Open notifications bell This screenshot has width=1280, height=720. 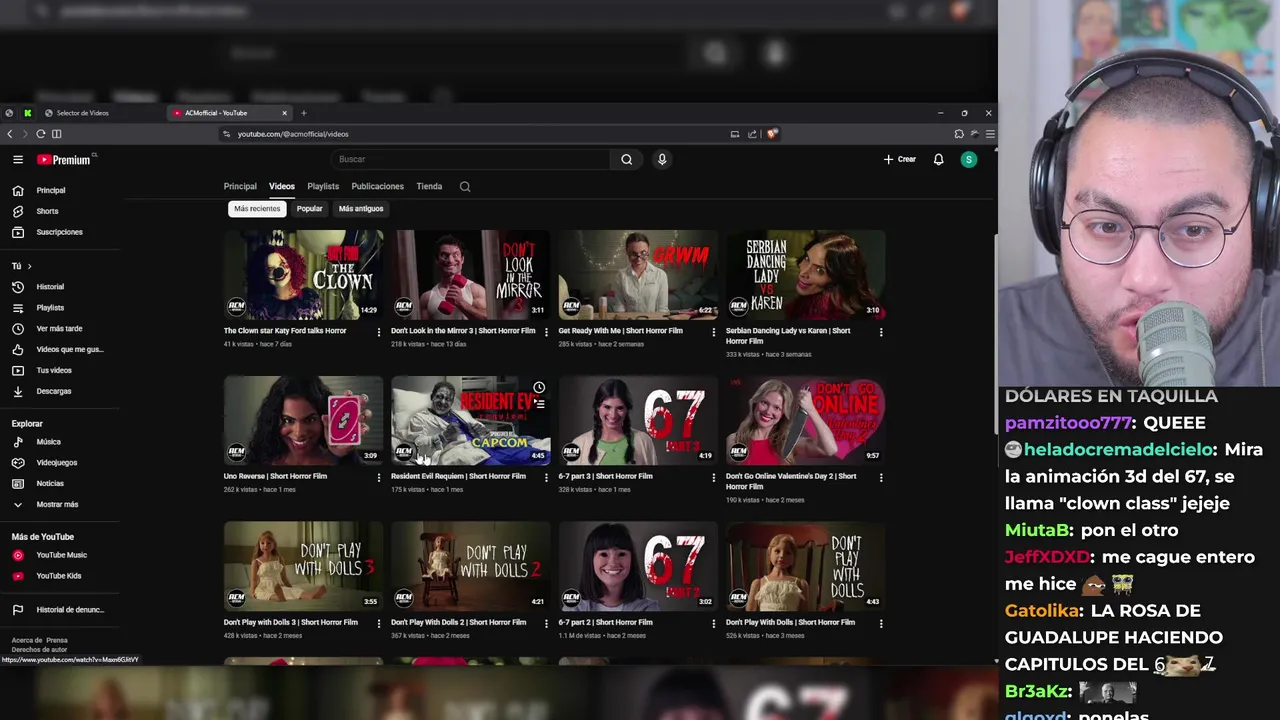(x=938, y=159)
